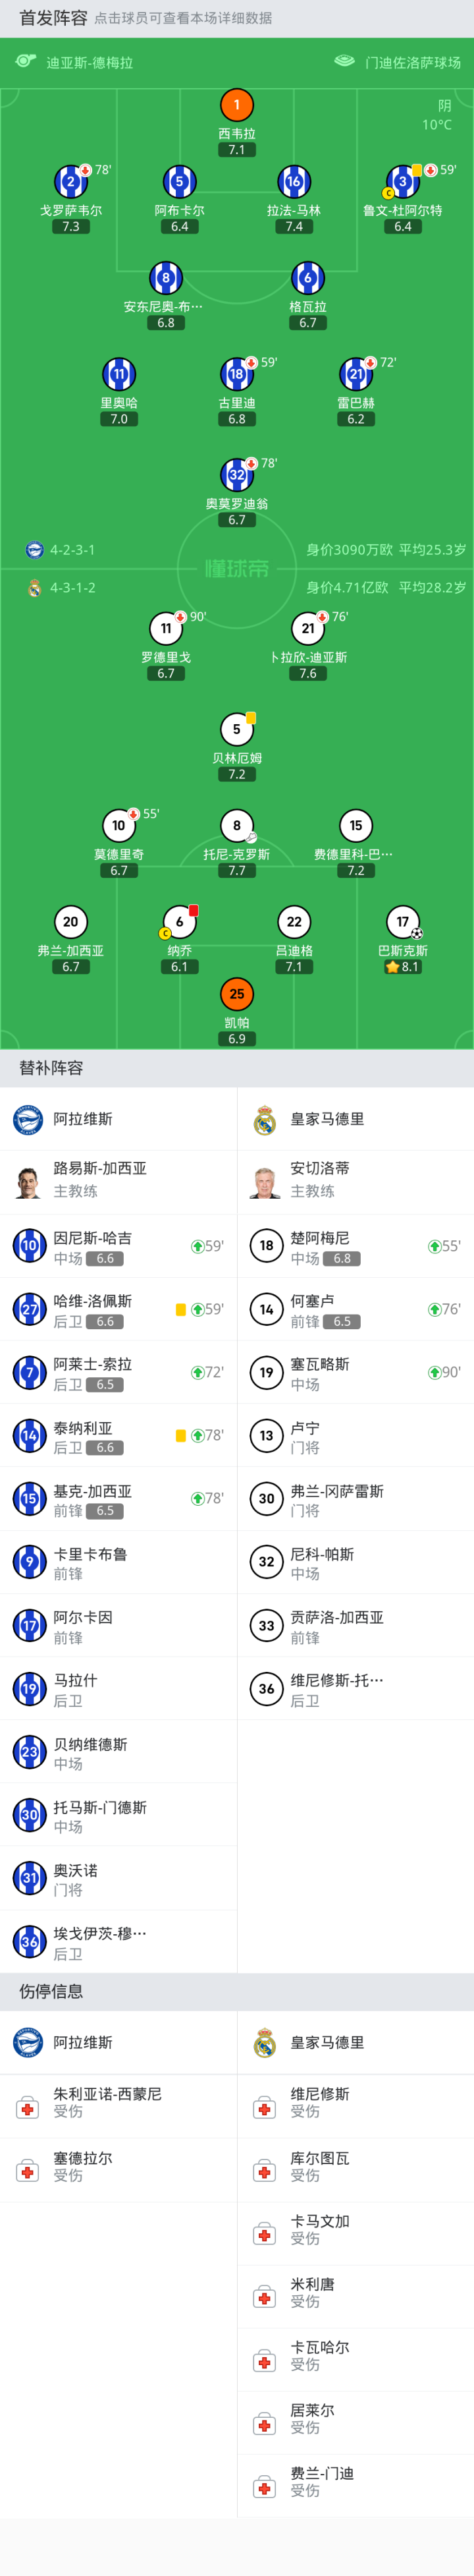Open injured player 朱利亚诺-西蒙尼's entry
Image resolution: width=474 pixels, height=2576 pixels.
[118, 2104]
